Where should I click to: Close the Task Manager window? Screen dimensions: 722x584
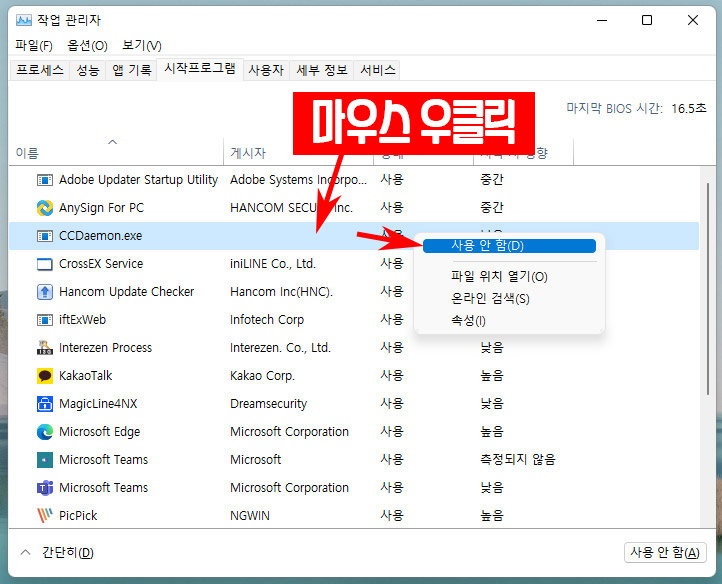pos(693,20)
